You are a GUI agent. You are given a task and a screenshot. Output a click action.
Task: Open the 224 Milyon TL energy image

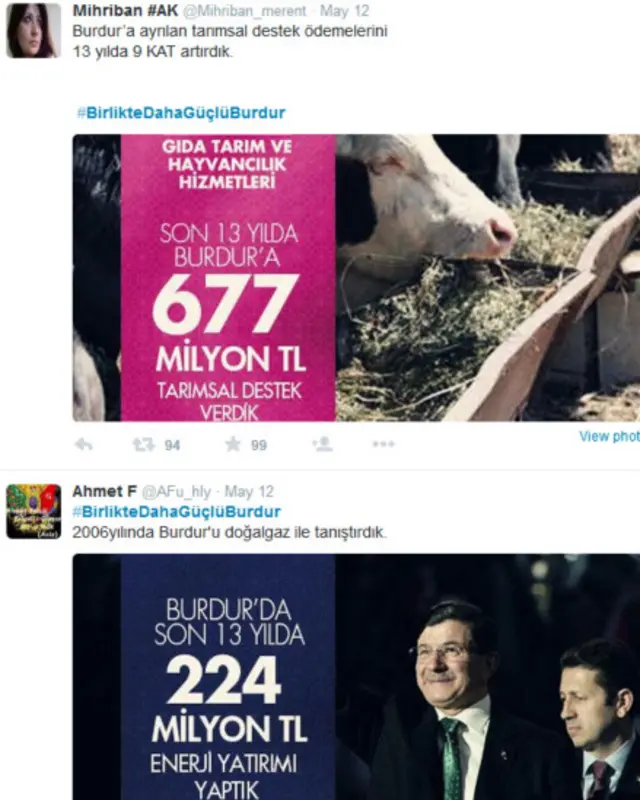click(x=356, y=677)
